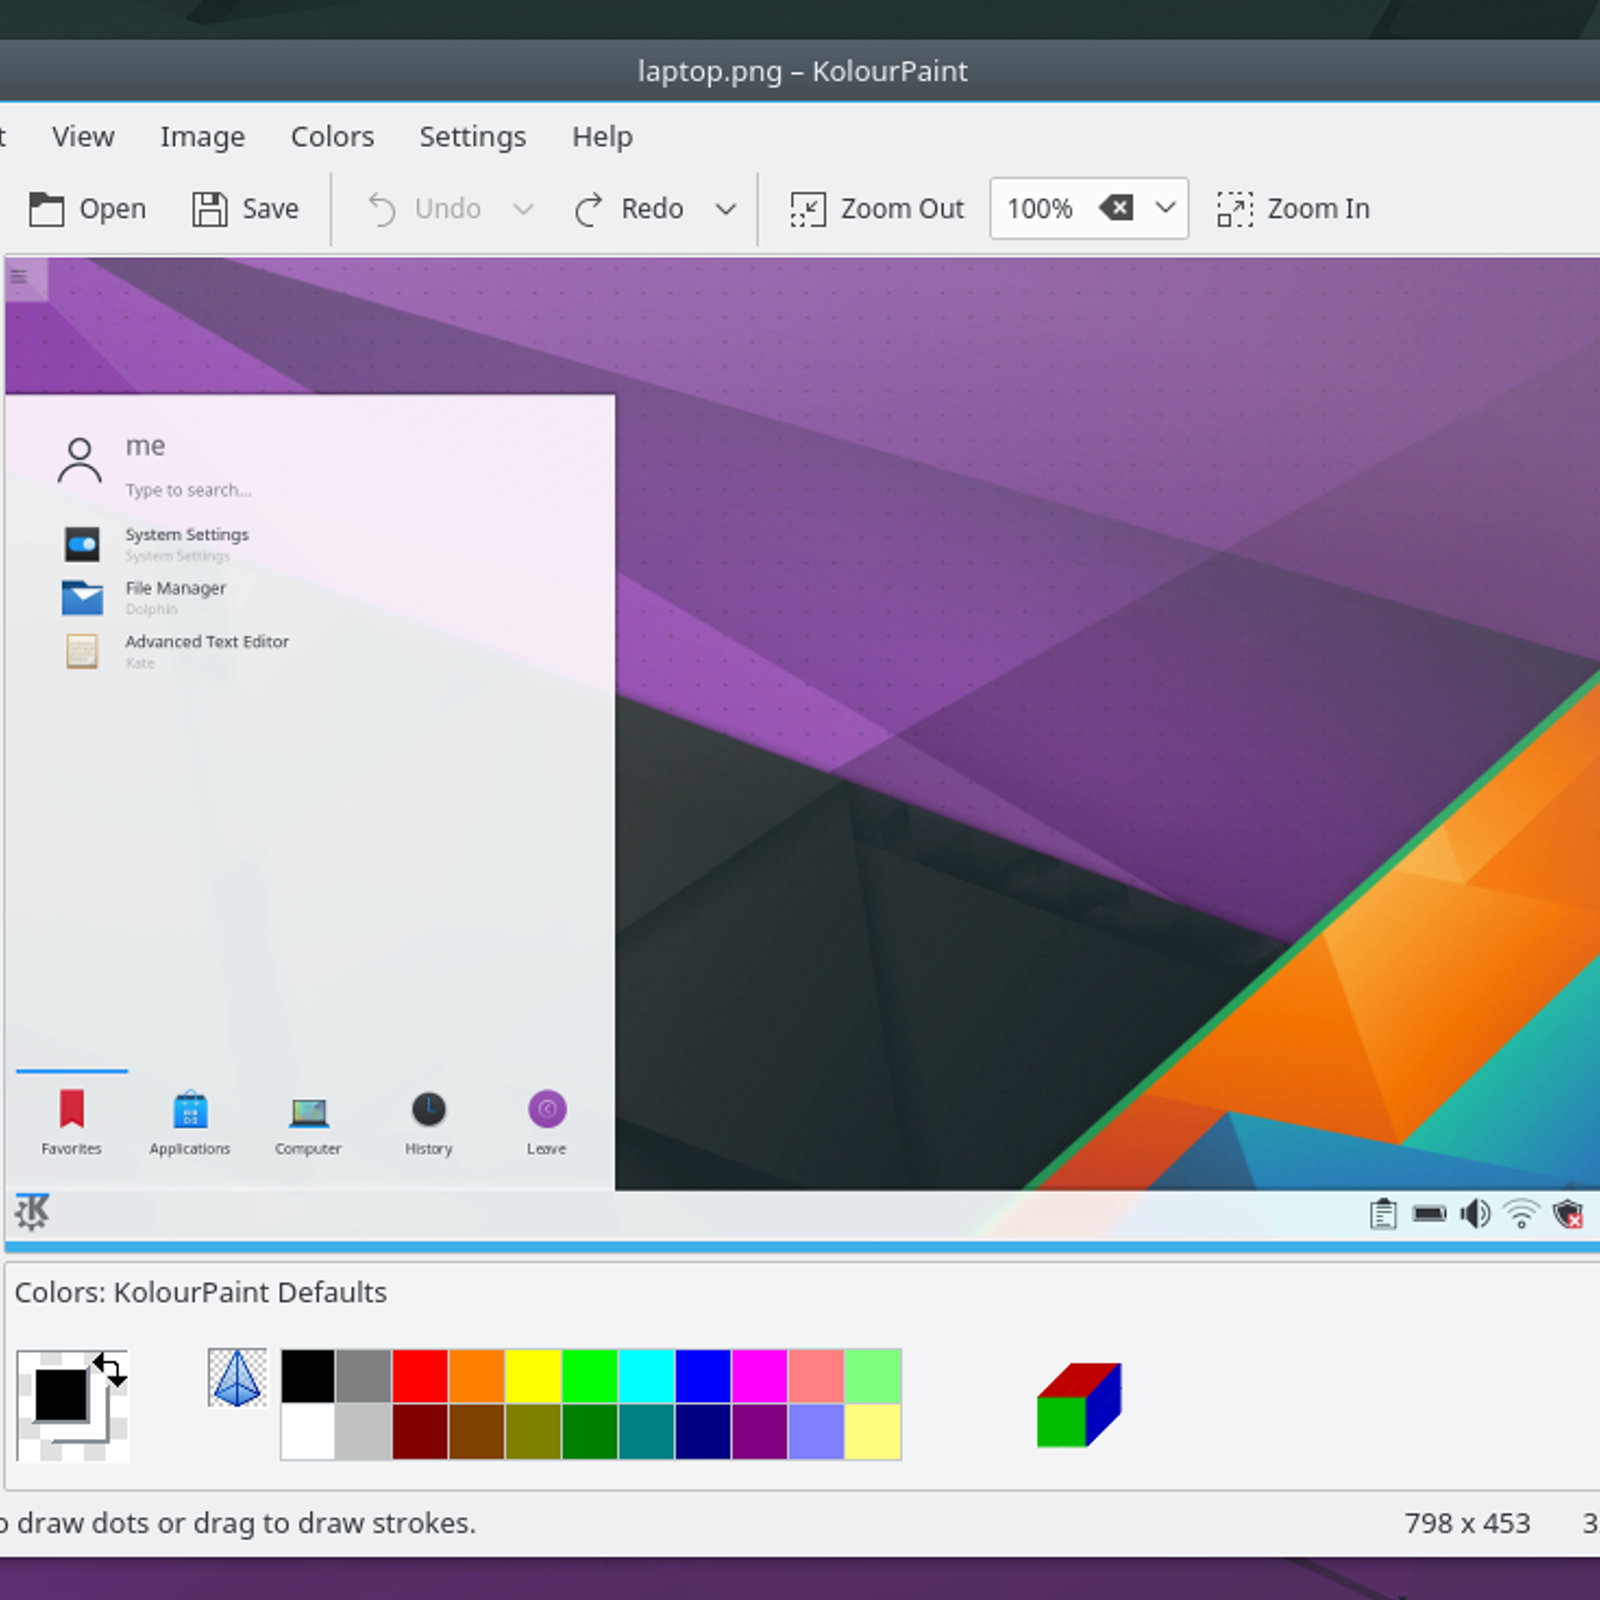The height and width of the screenshot is (1600, 1600).
Task: Select the black palette swatch
Action: point(308,1376)
